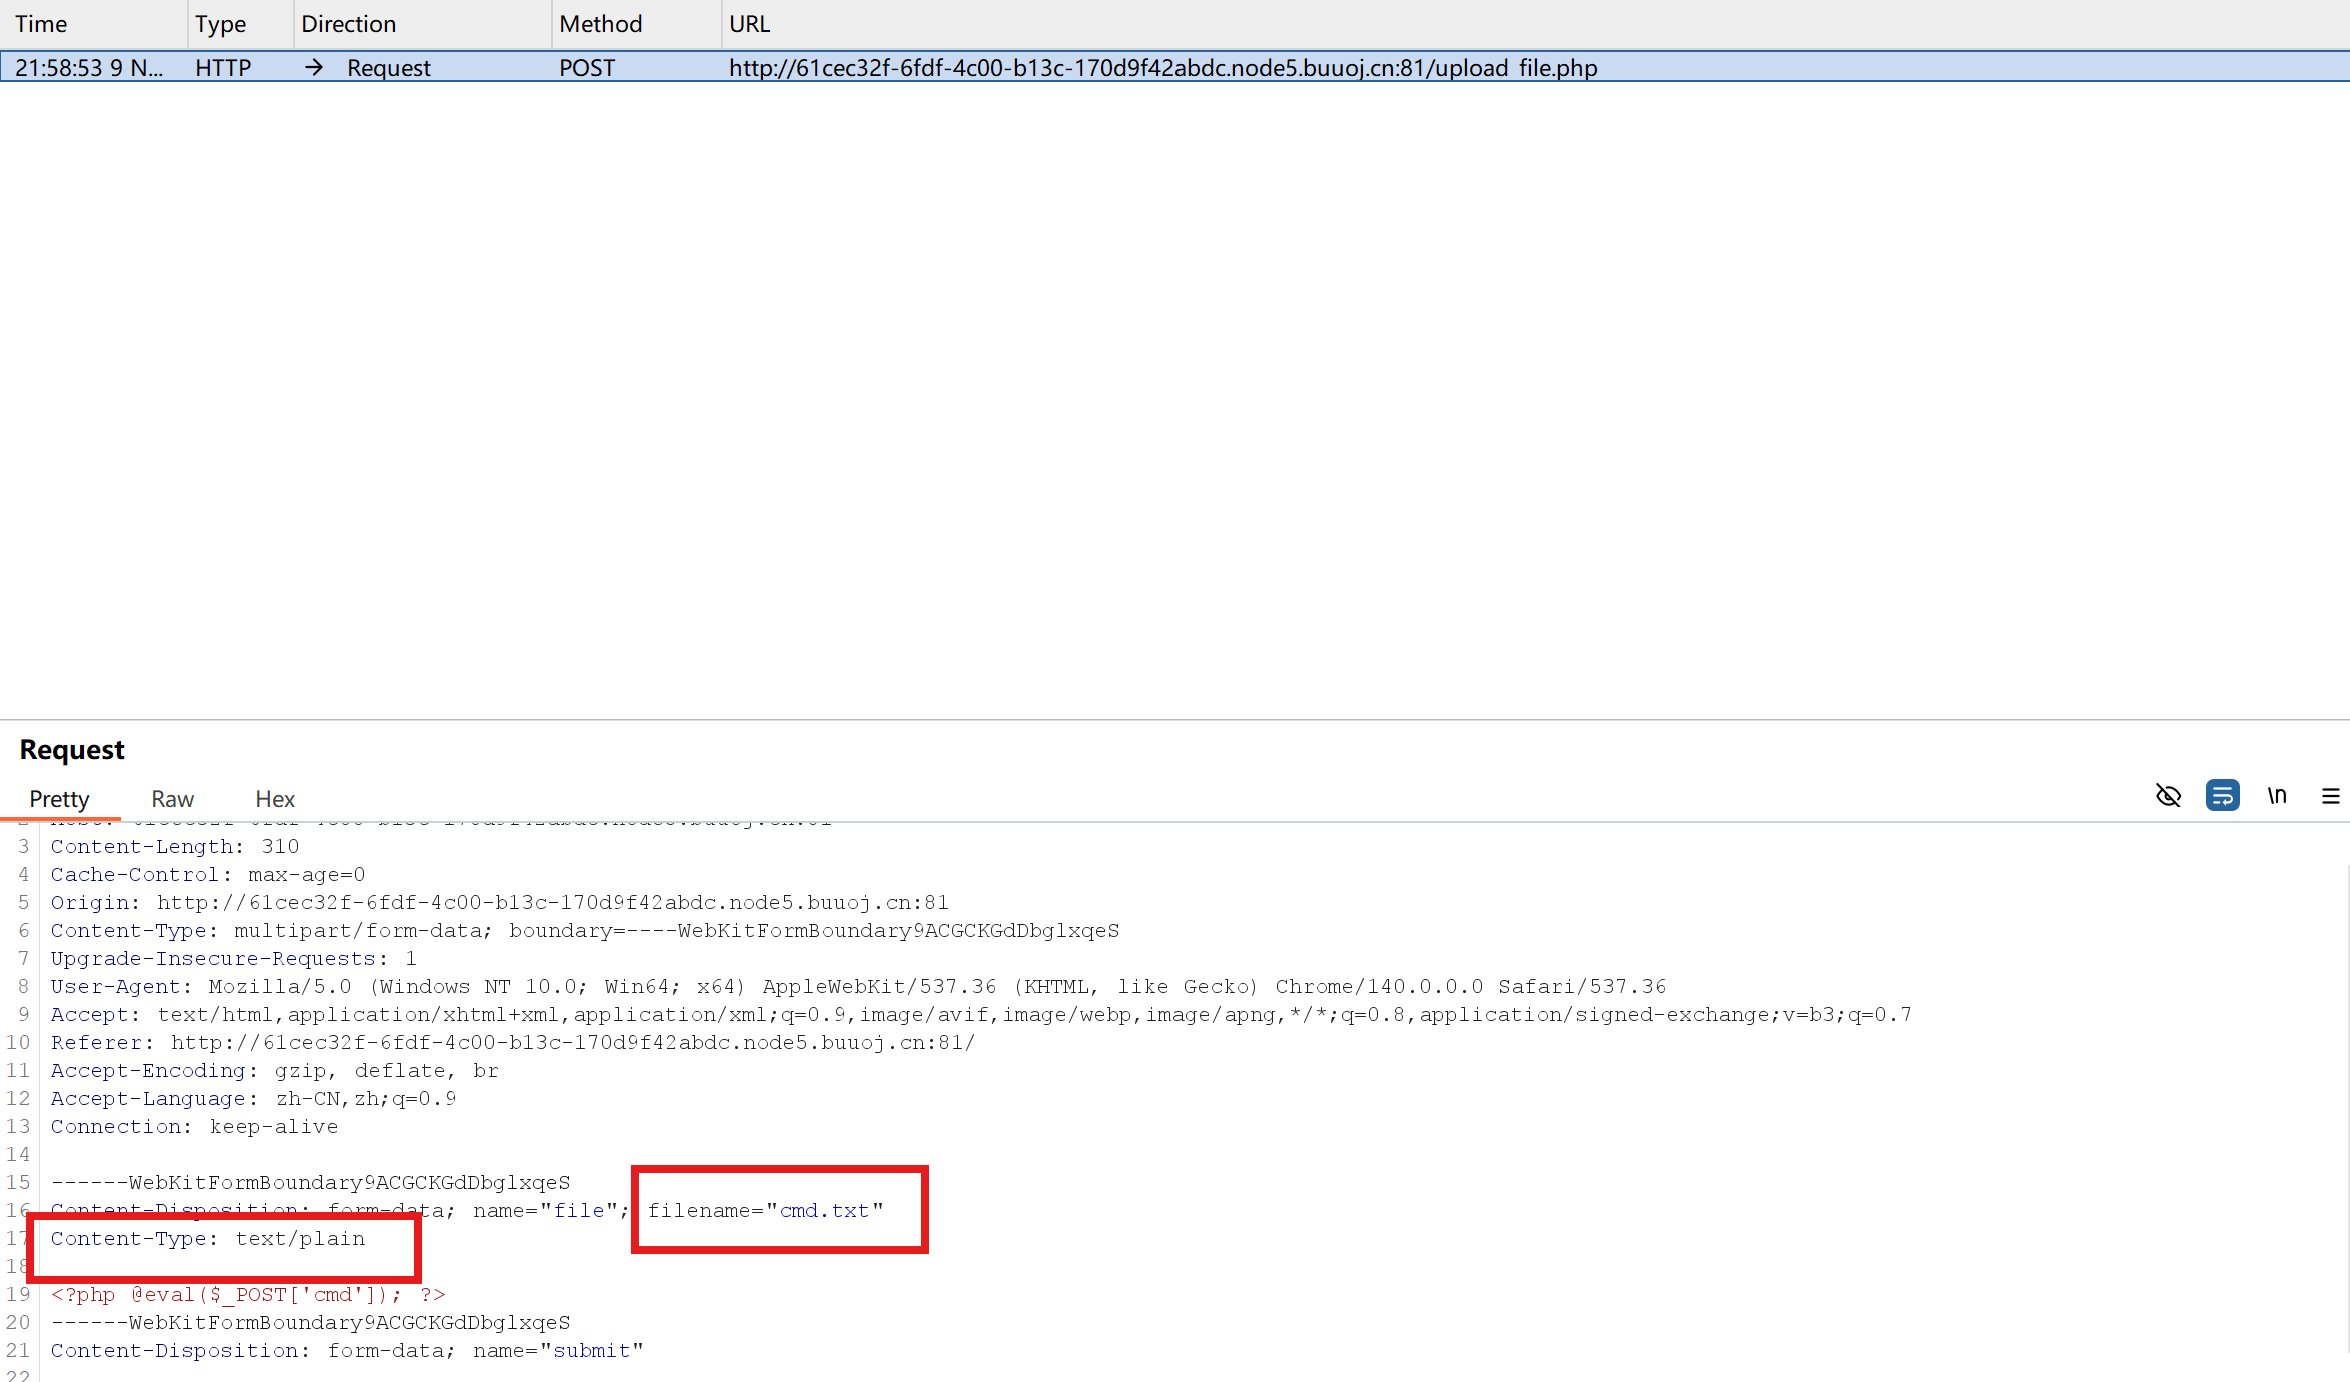Click the User-Agent header line

coord(858,987)
